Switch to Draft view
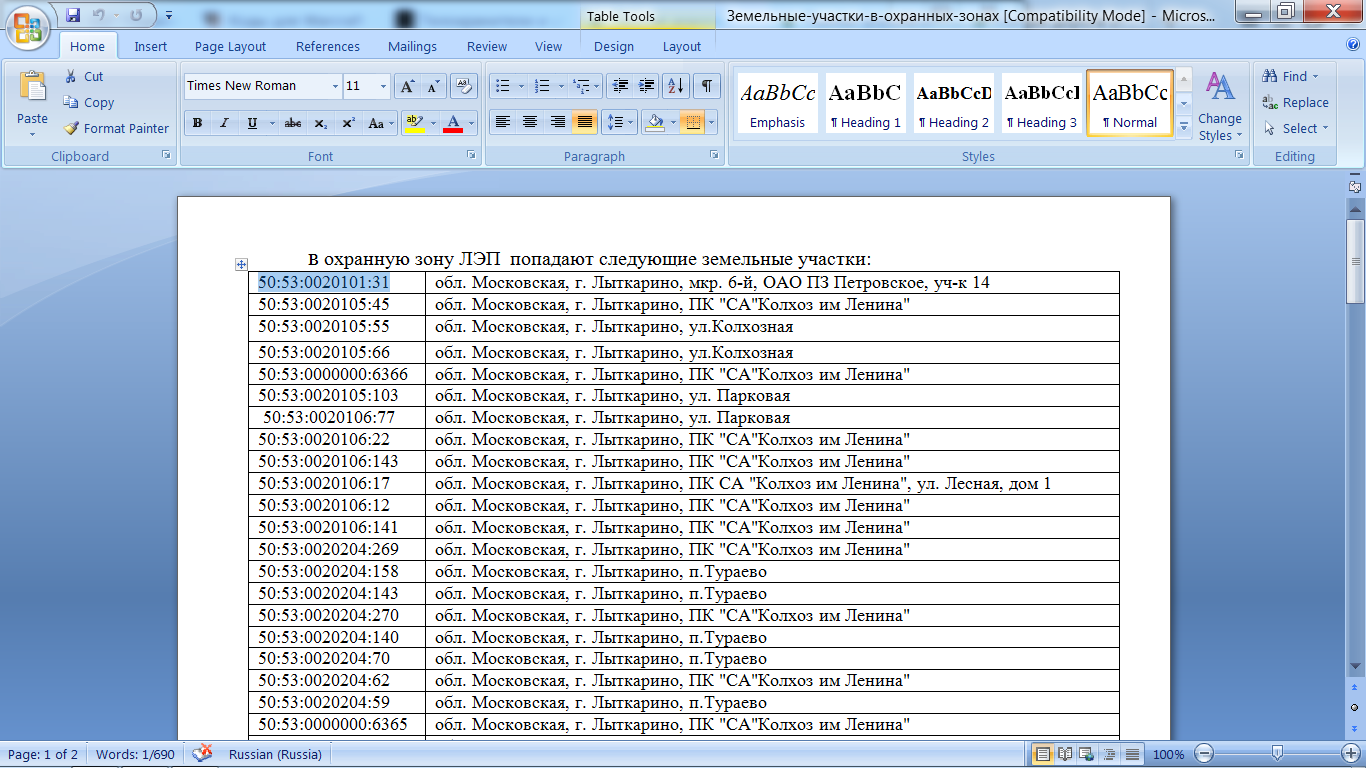1366x768 pixels. [x=1132, y=754]
